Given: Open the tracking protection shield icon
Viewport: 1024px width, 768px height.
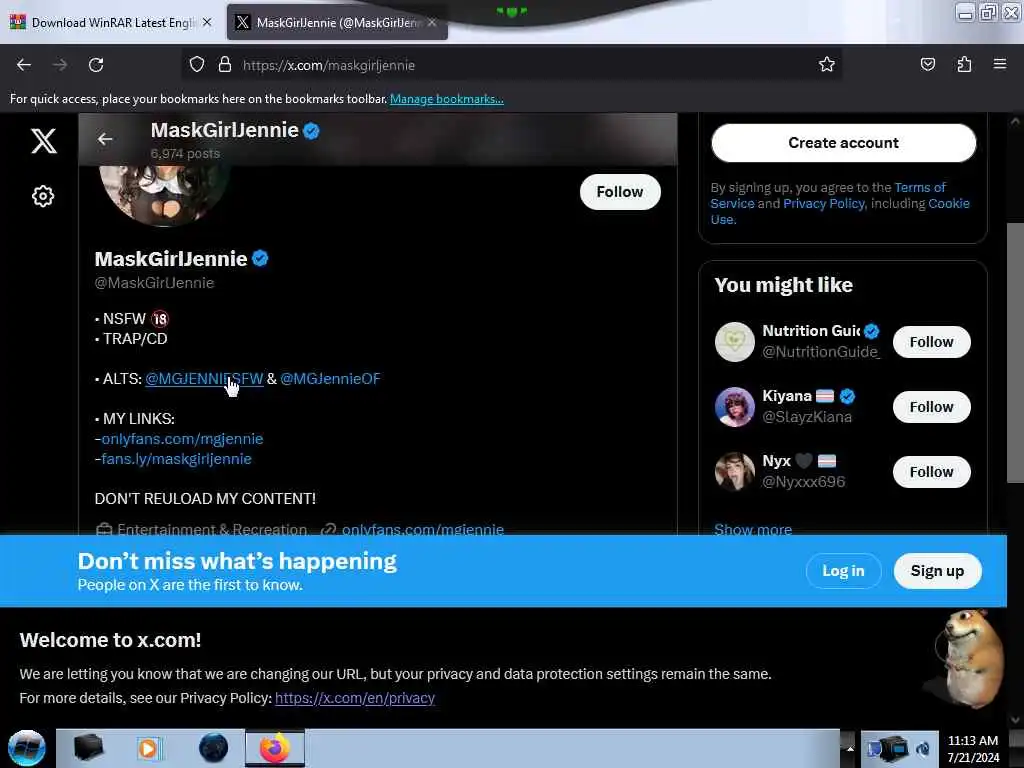Looking at the screenshot, I should [197, 65].
